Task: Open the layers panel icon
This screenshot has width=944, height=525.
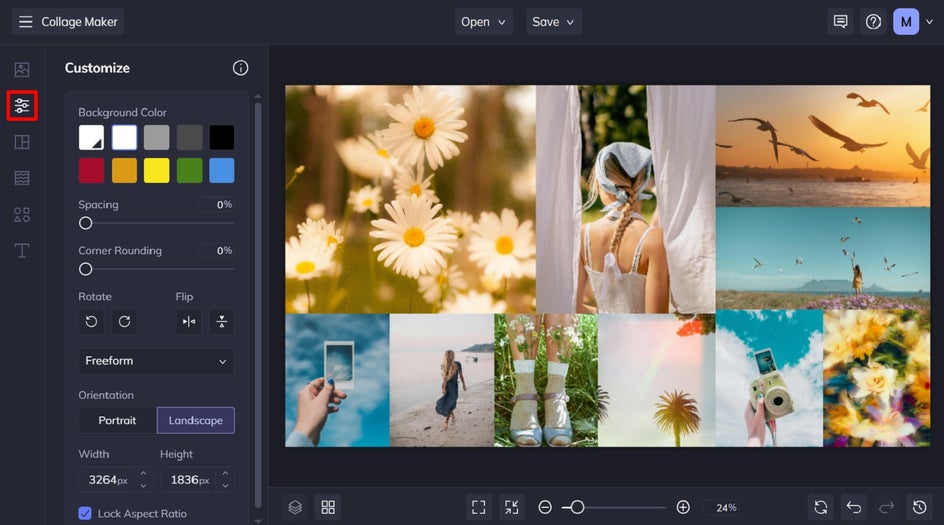Action: coord(295,507)
